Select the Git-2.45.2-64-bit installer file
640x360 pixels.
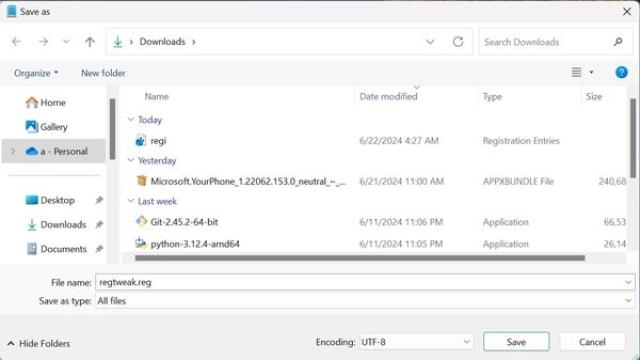184,222
